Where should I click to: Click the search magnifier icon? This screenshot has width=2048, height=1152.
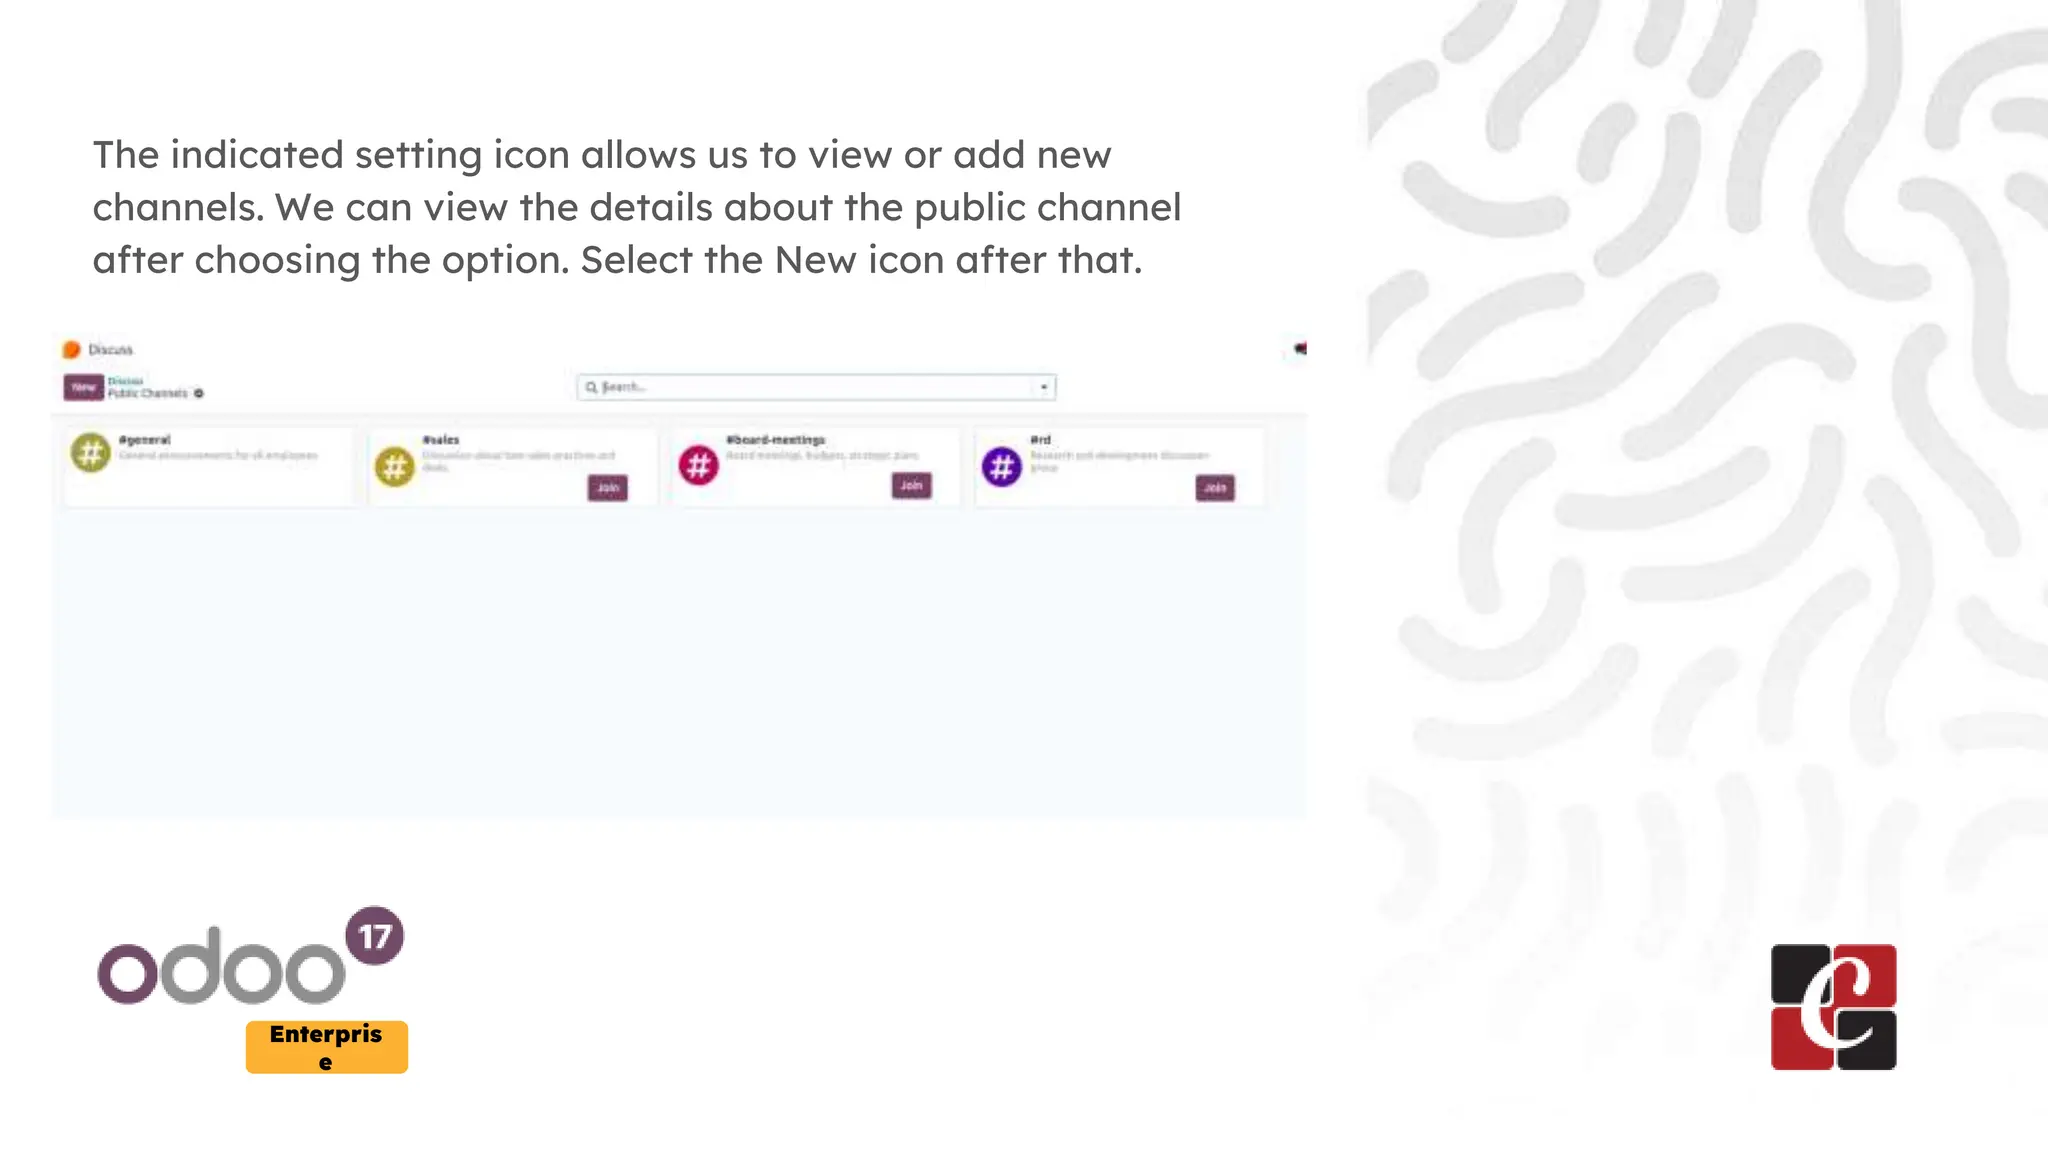591,387
